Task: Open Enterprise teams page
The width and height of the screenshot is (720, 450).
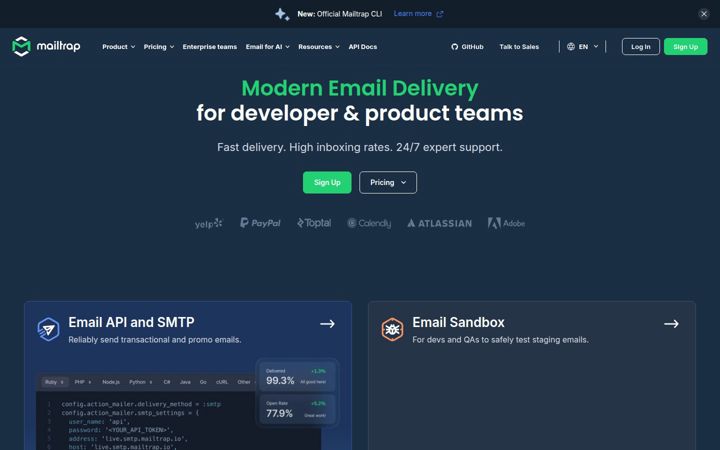Action: coord(210,47)
